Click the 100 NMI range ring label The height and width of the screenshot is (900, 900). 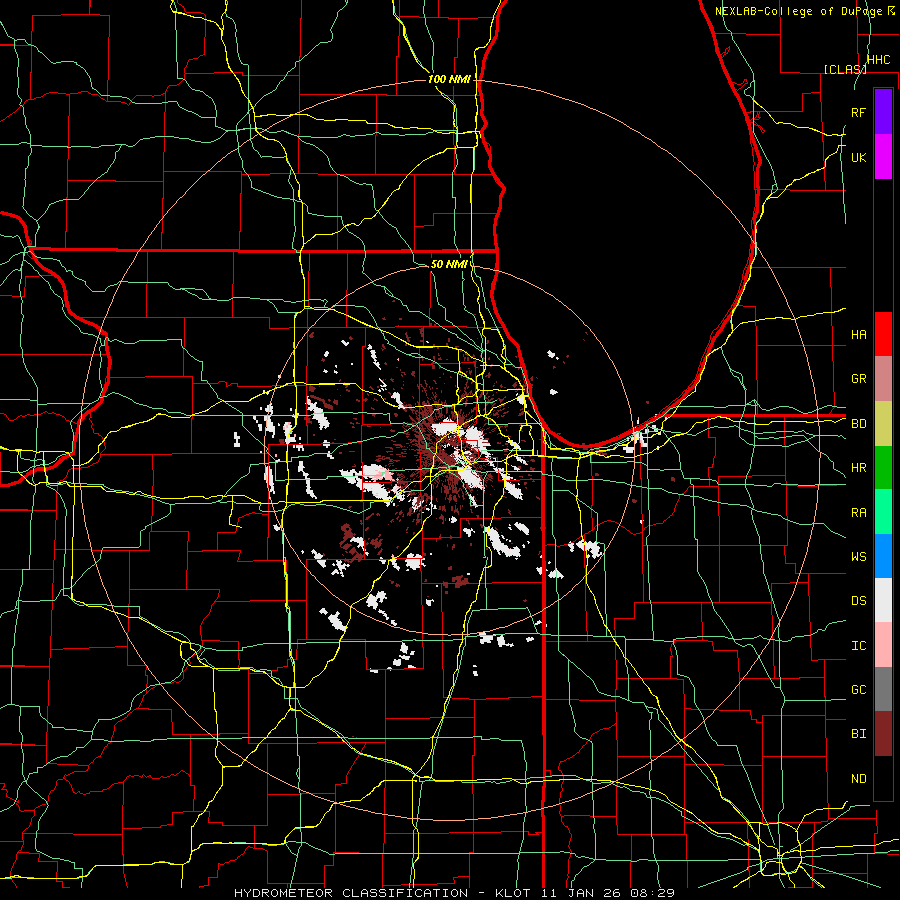pyautogui.click(x=449, y=79)
